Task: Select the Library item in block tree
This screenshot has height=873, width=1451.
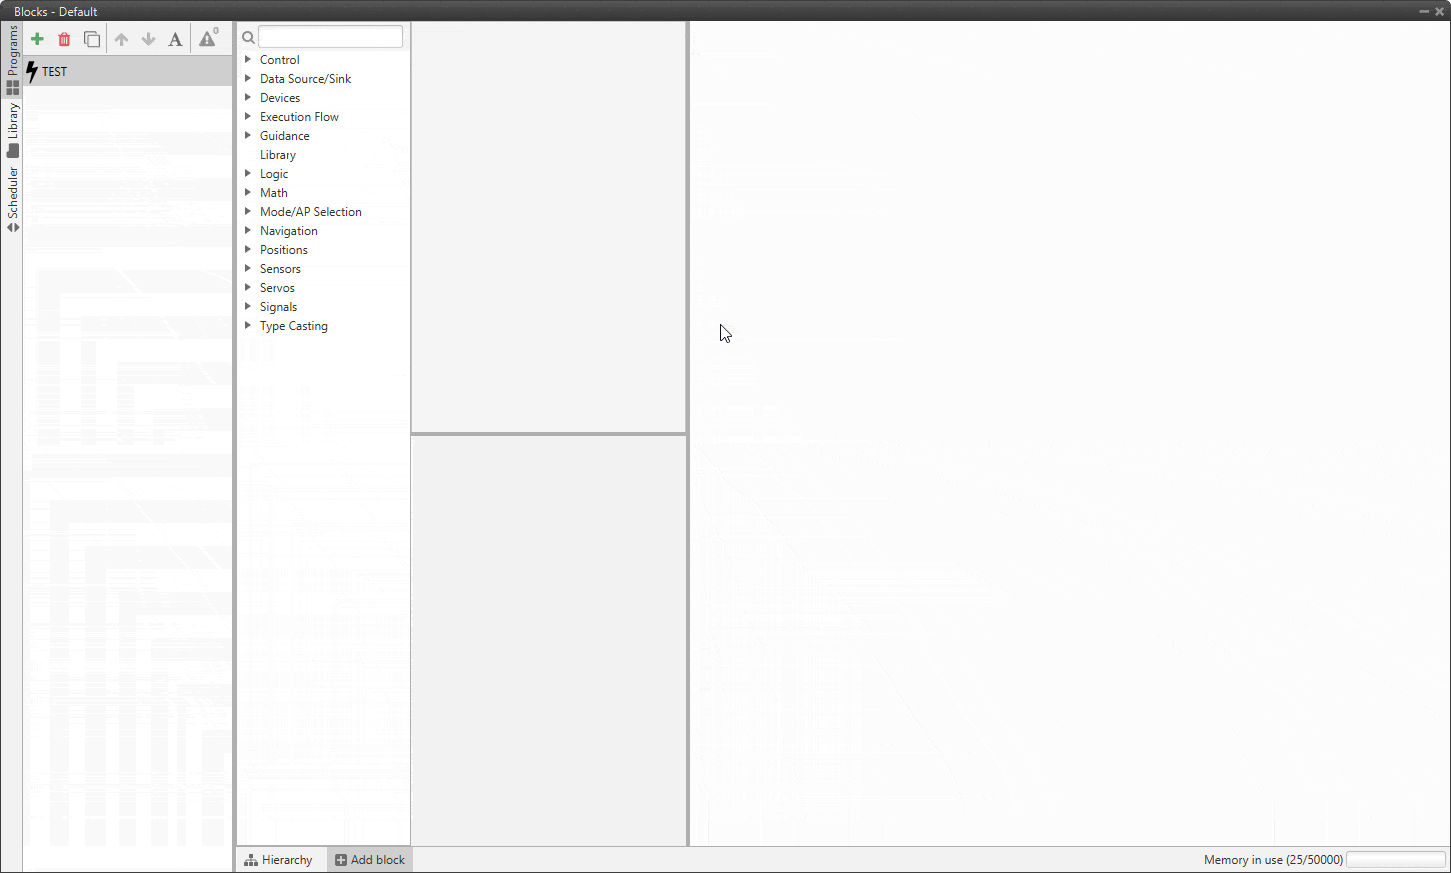Action: click(x=278, y=155)
